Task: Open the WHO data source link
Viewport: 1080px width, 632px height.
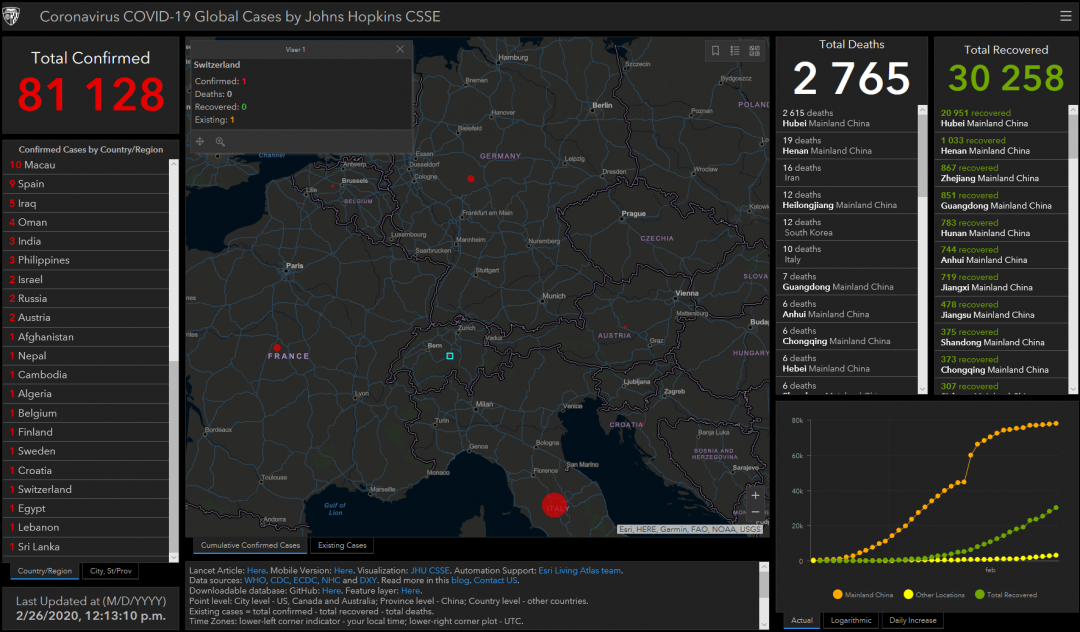Action: tap(255, 580)
